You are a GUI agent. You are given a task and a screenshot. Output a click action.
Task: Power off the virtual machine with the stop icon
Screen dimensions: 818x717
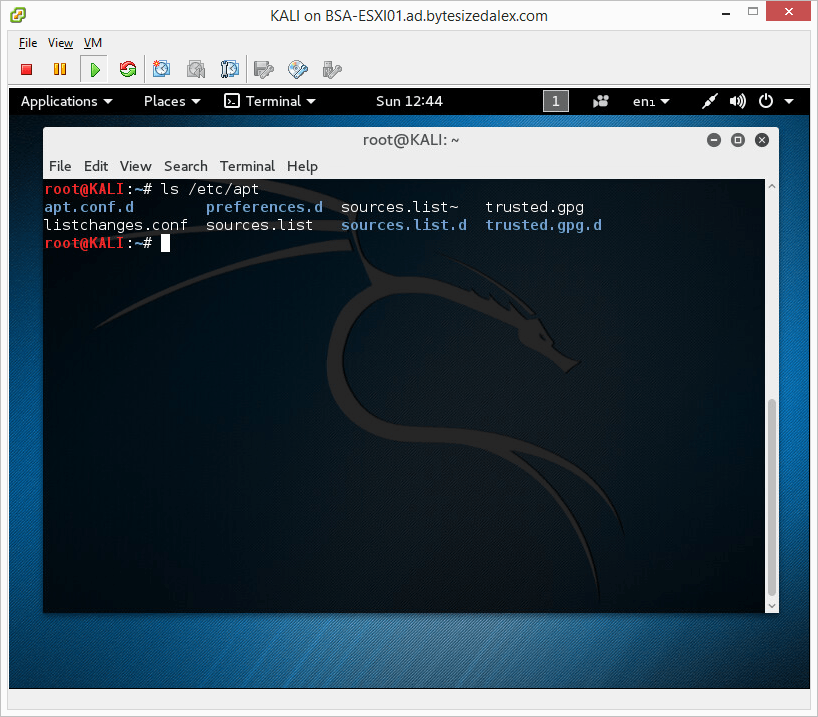pos(26,69)
